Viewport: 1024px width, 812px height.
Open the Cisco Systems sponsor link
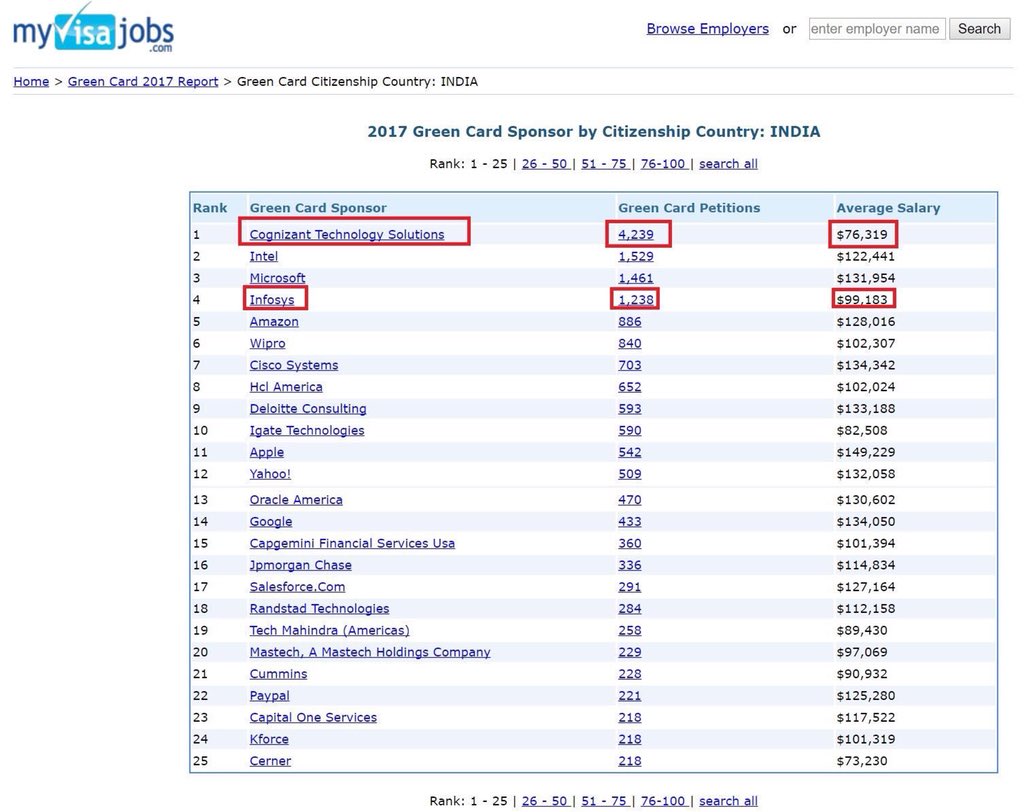tap(294, 365)
